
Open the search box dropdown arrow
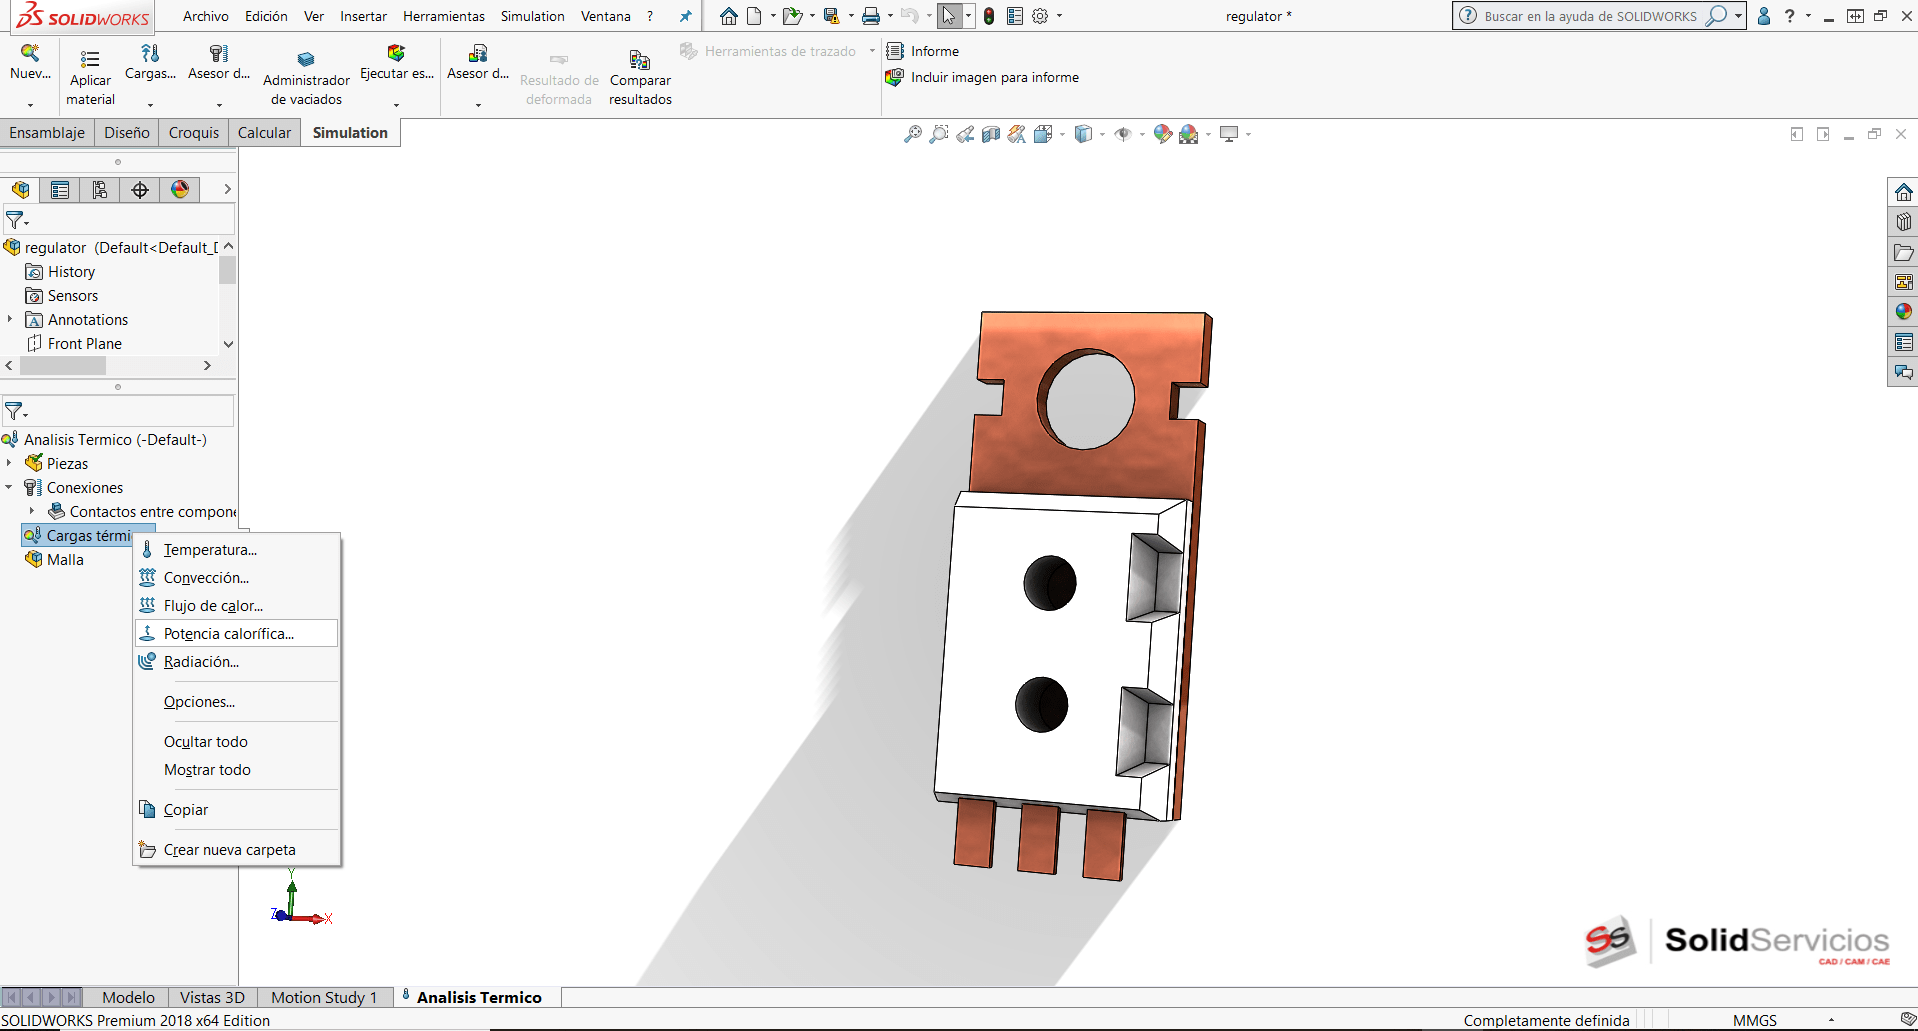pyautogui.click(x=1738, y=16)
